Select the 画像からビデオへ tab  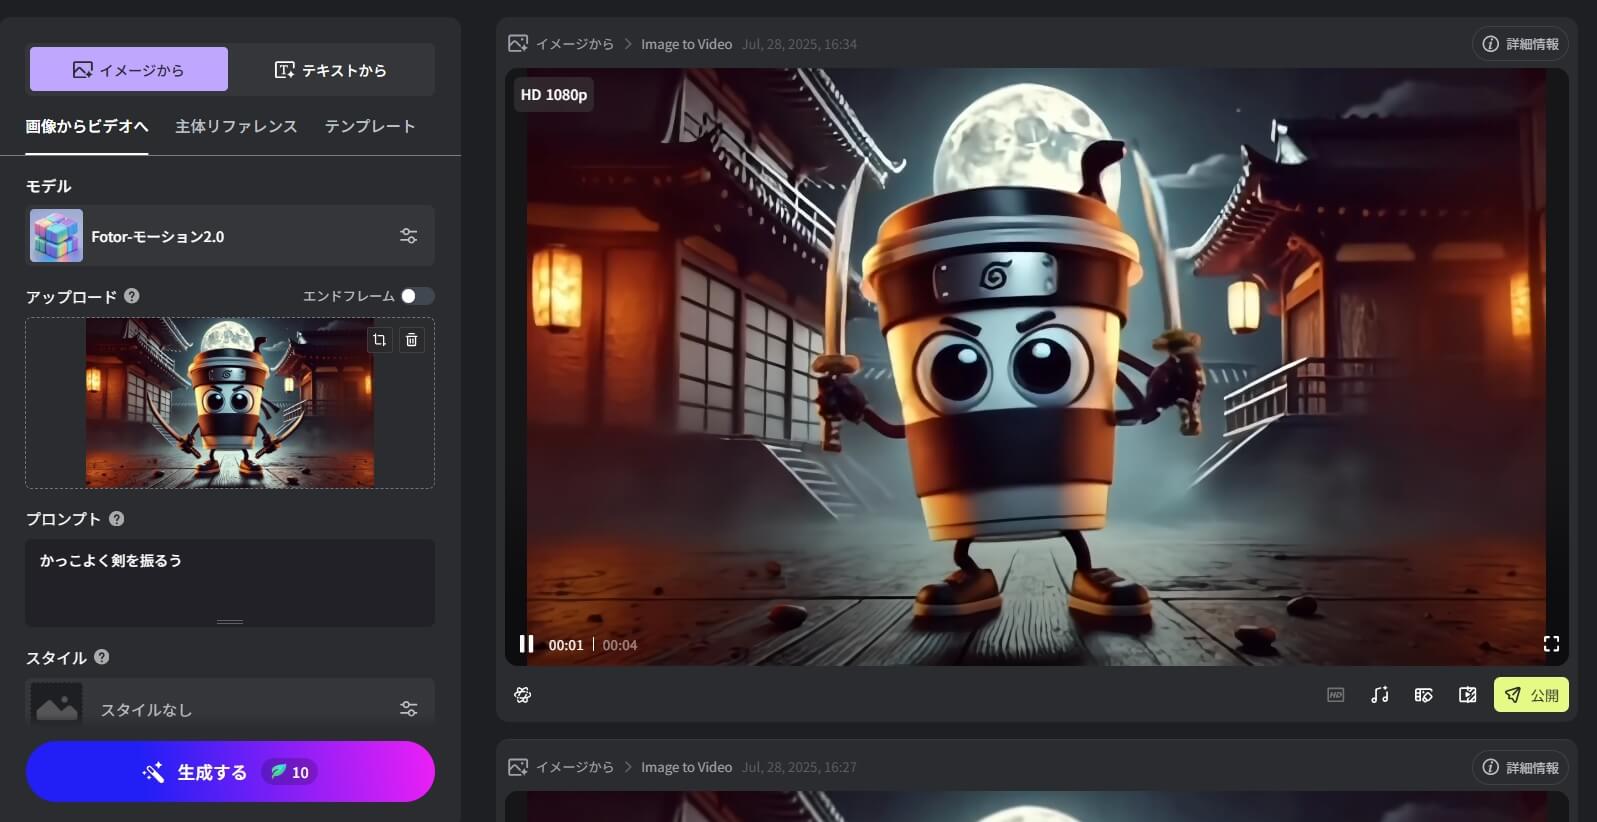point(87,127)
